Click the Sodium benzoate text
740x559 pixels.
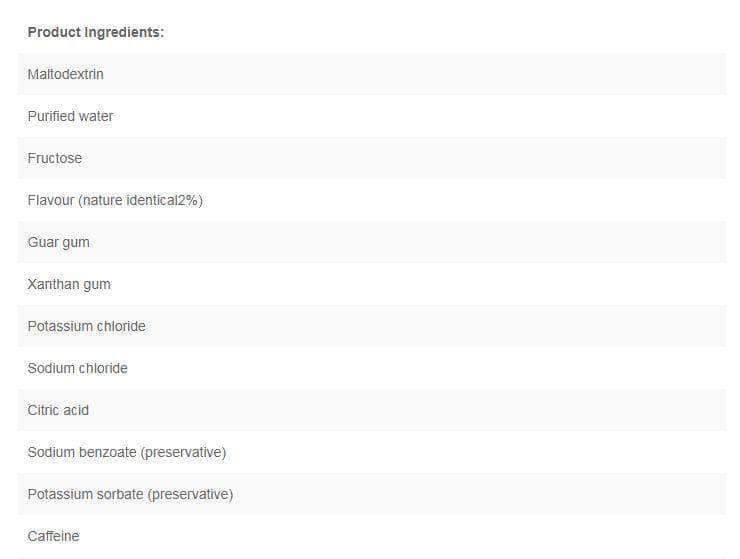pos(82,452)
